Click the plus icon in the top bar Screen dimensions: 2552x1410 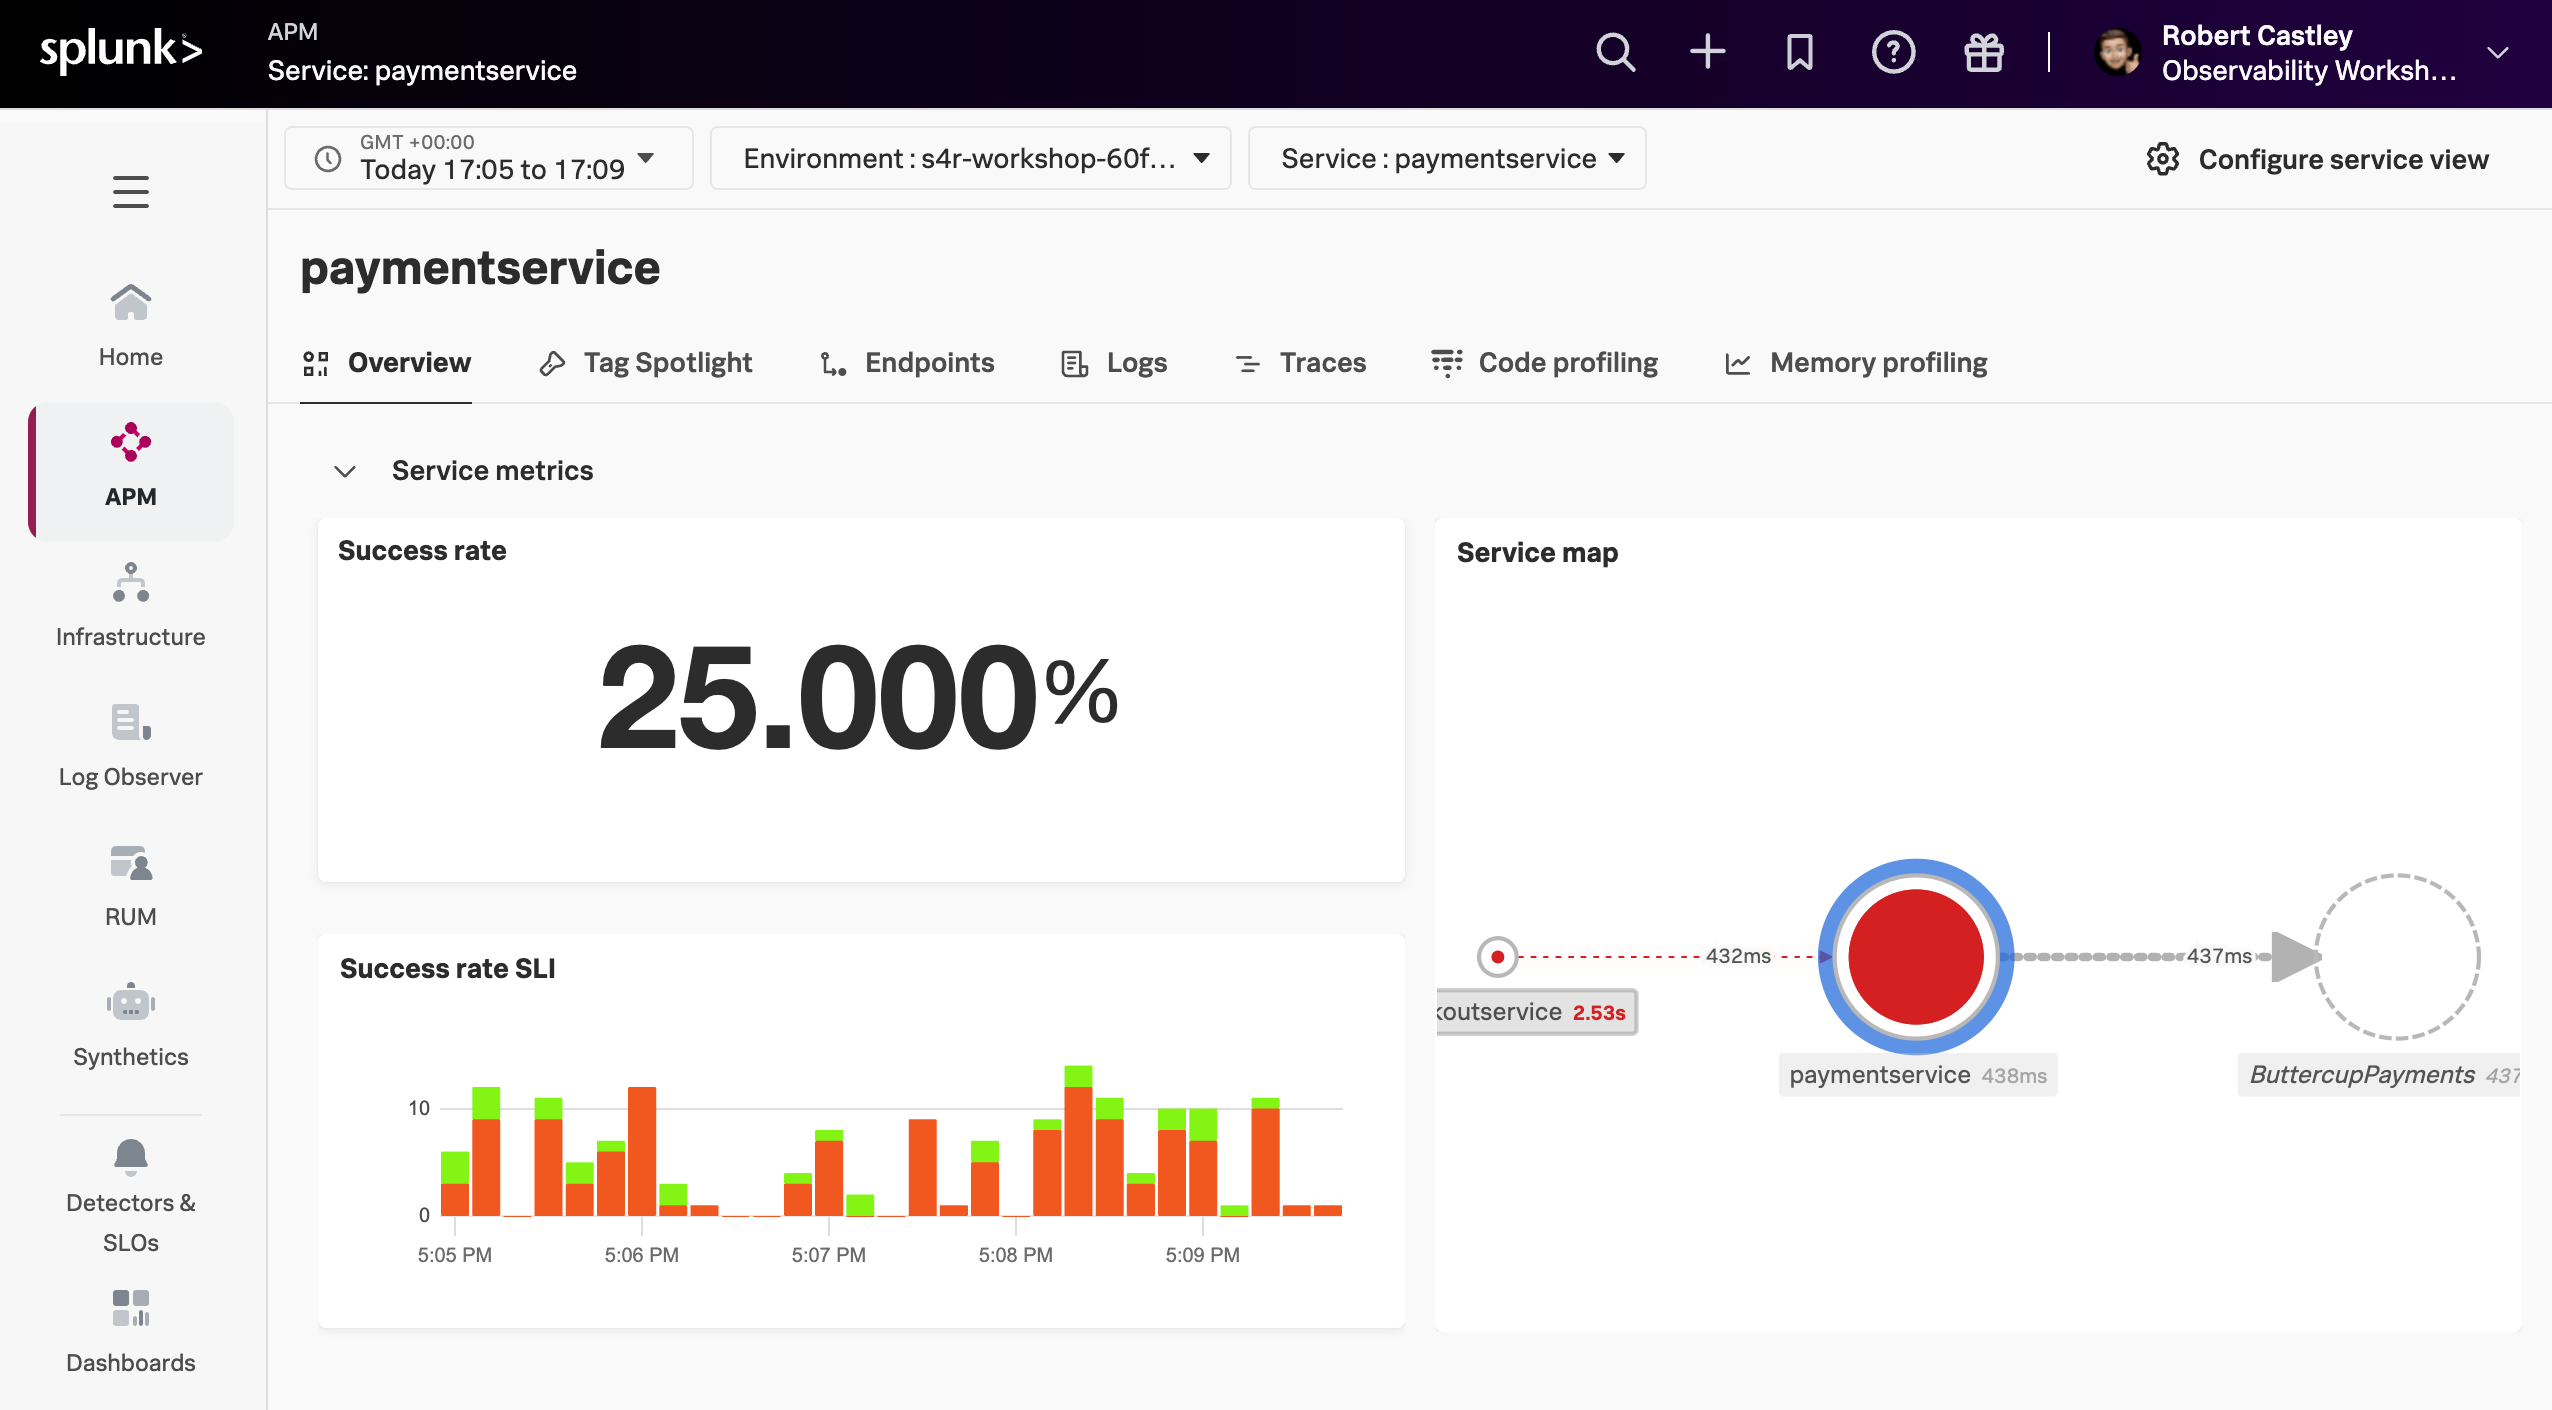click(x=1707, y=52)
